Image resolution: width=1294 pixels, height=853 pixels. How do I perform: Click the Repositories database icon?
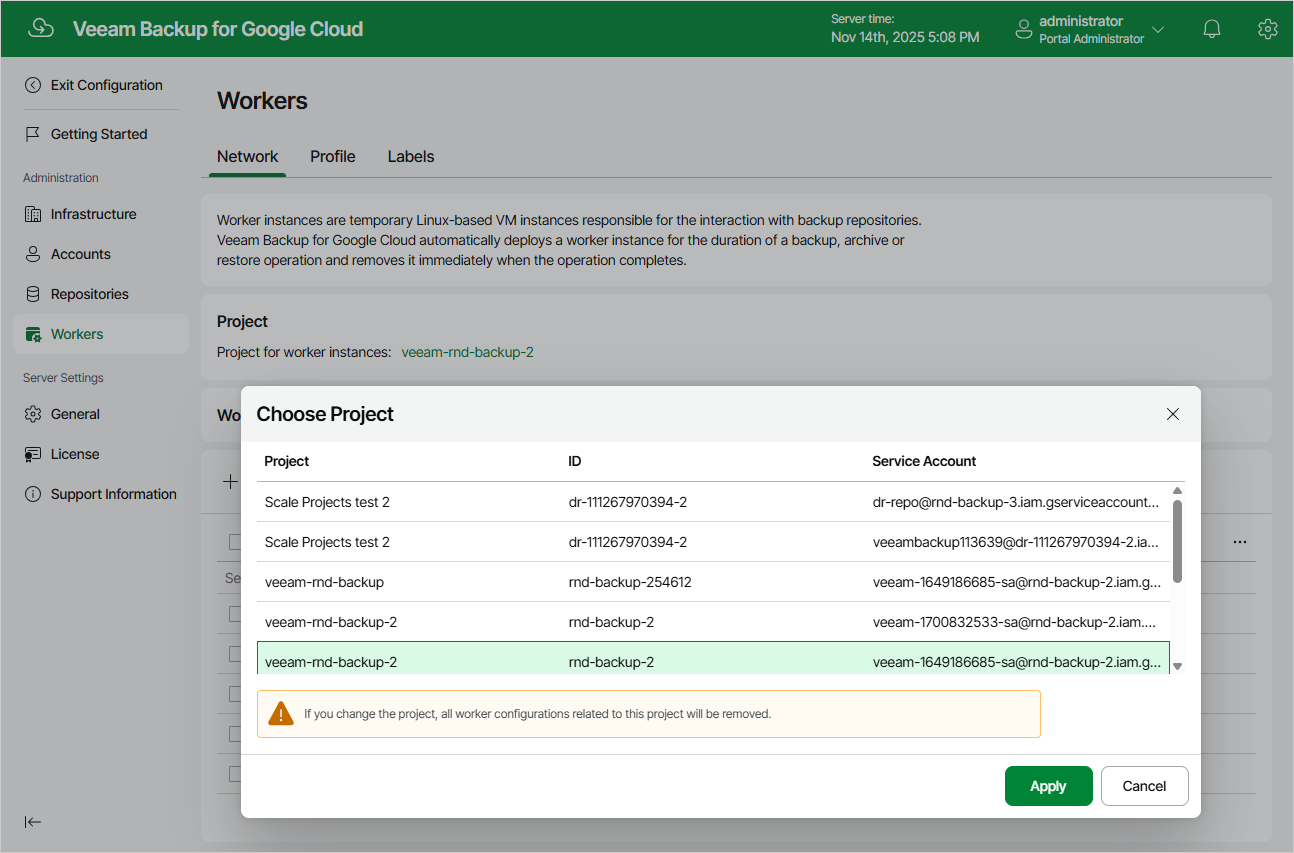(33, 294)
